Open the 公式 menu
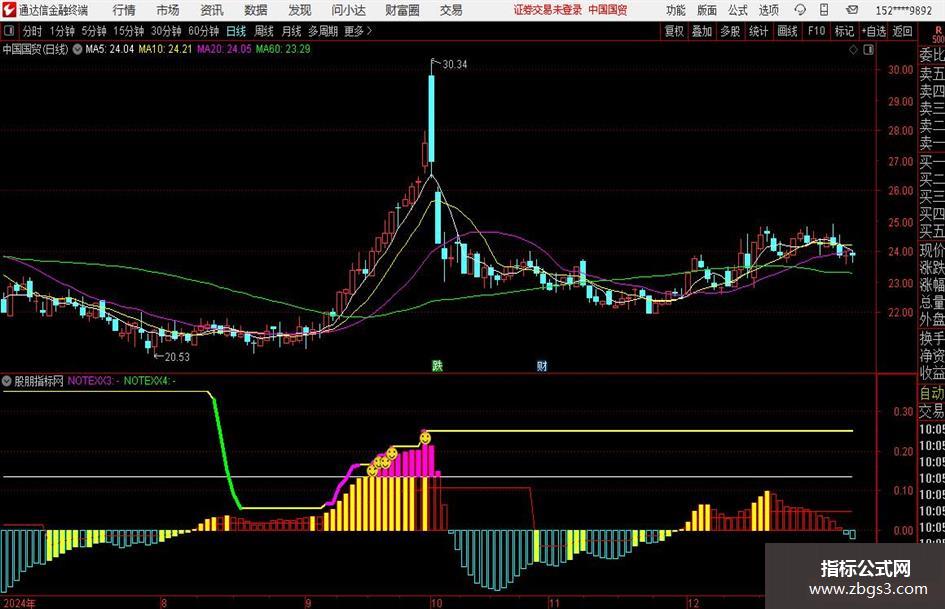The height and width of the screenshot is (609, 945). pos(737,10)
